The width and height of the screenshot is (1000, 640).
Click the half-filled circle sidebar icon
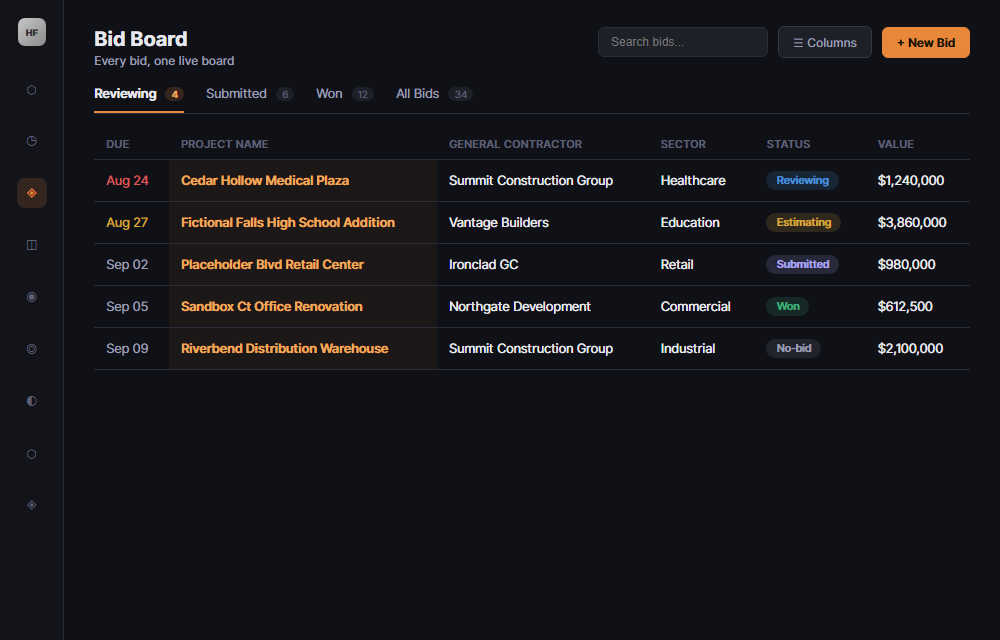pos(31,400)
